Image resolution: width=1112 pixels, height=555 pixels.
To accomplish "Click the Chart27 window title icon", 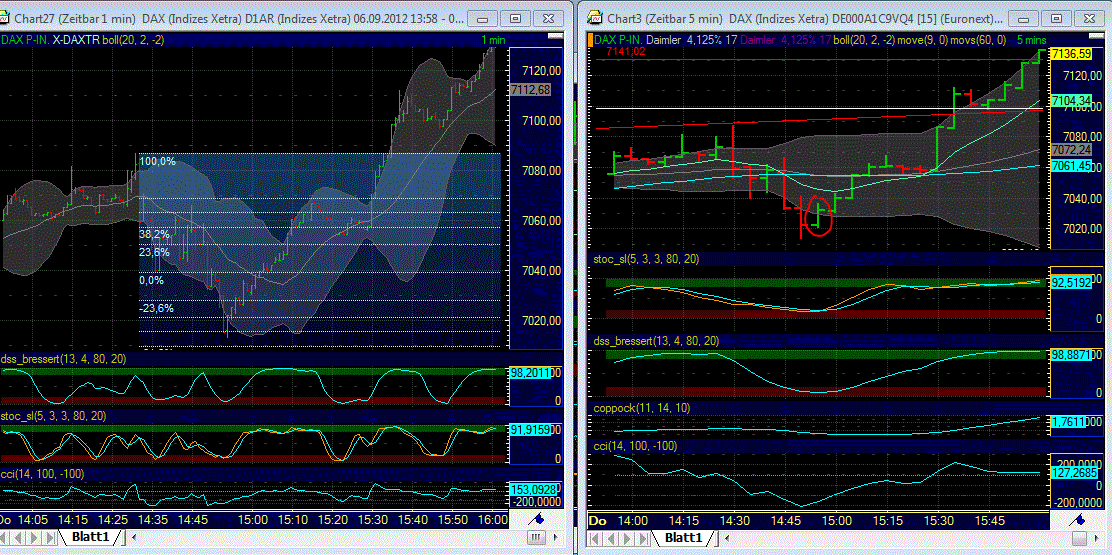I will (6, 17).
